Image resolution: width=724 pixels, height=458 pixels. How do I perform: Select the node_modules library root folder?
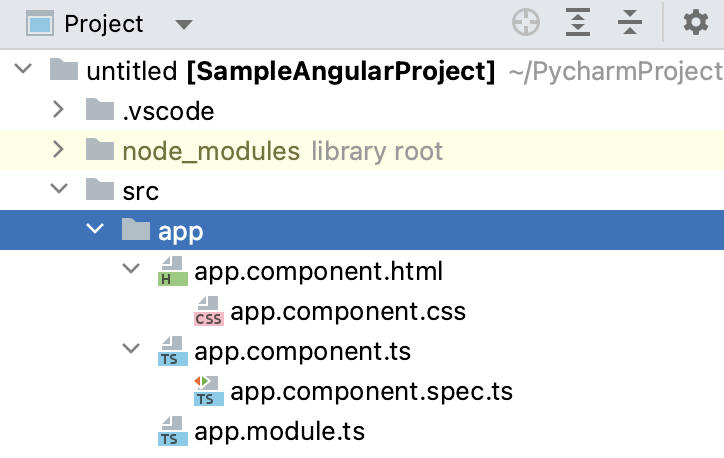pos(210,151)
